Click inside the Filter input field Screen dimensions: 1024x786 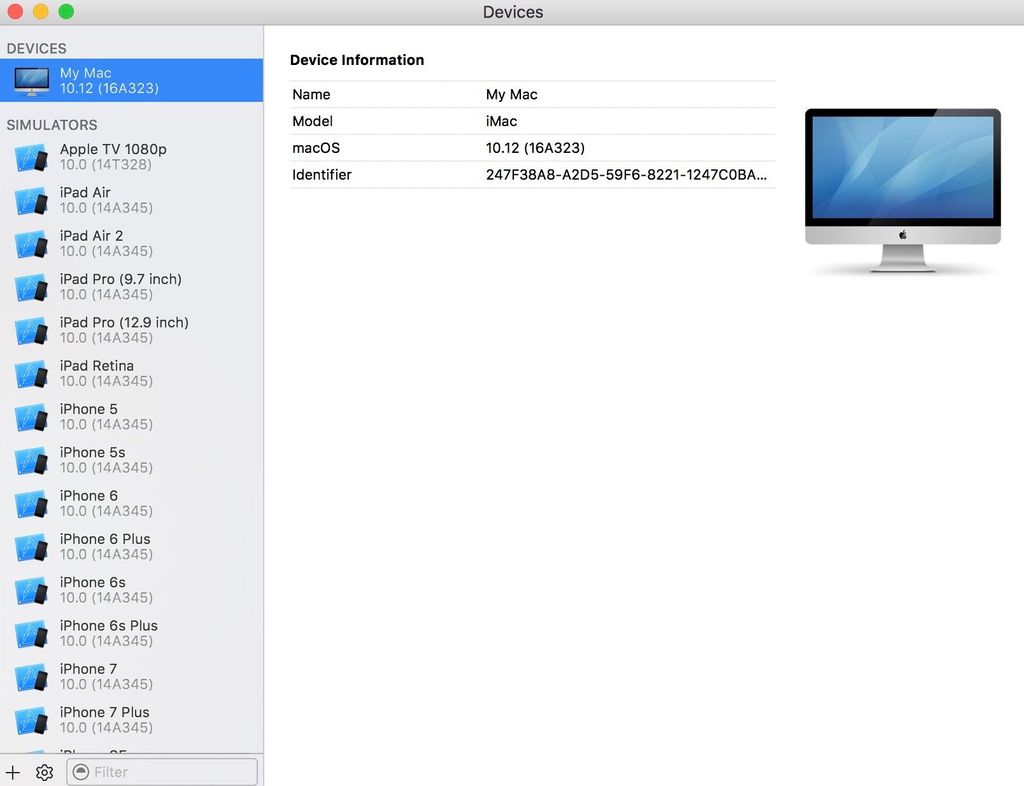pyautogui.click(x=160, y=772)
